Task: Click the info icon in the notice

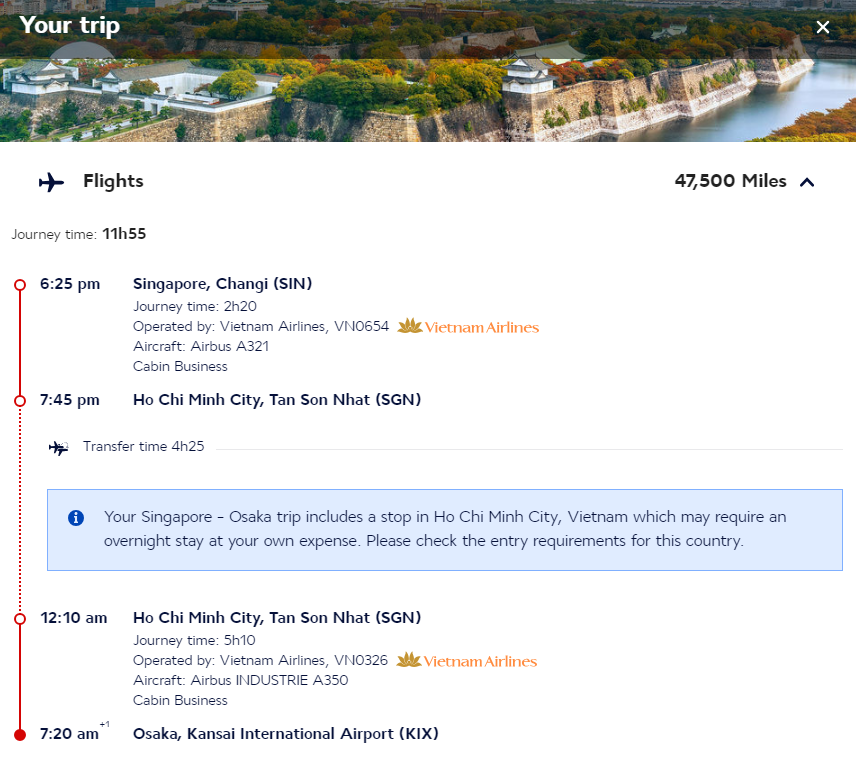Action: click(76, 518)
